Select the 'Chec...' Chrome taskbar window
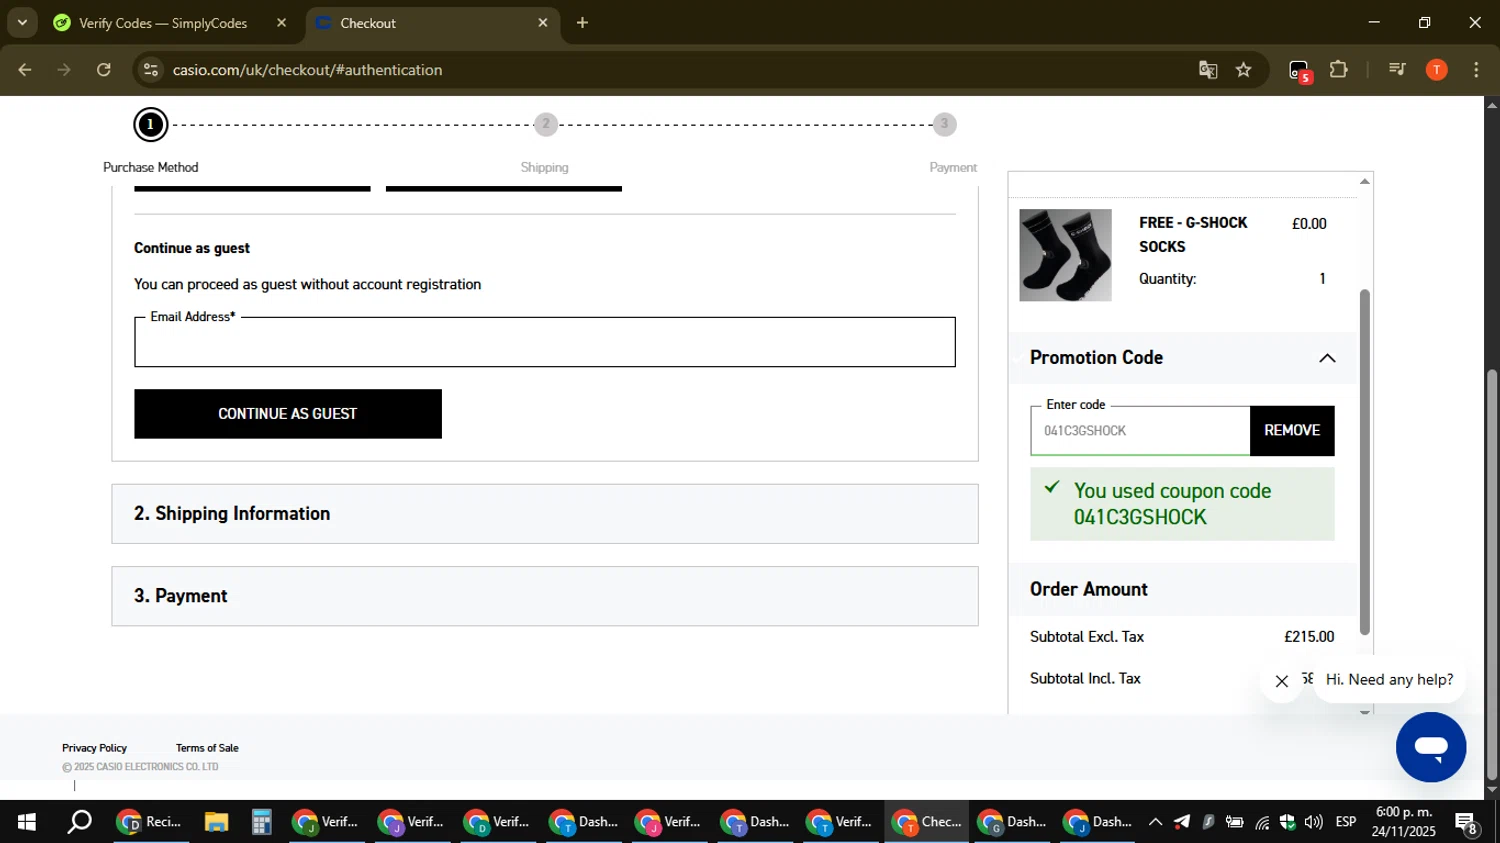 tap(927, 822)
